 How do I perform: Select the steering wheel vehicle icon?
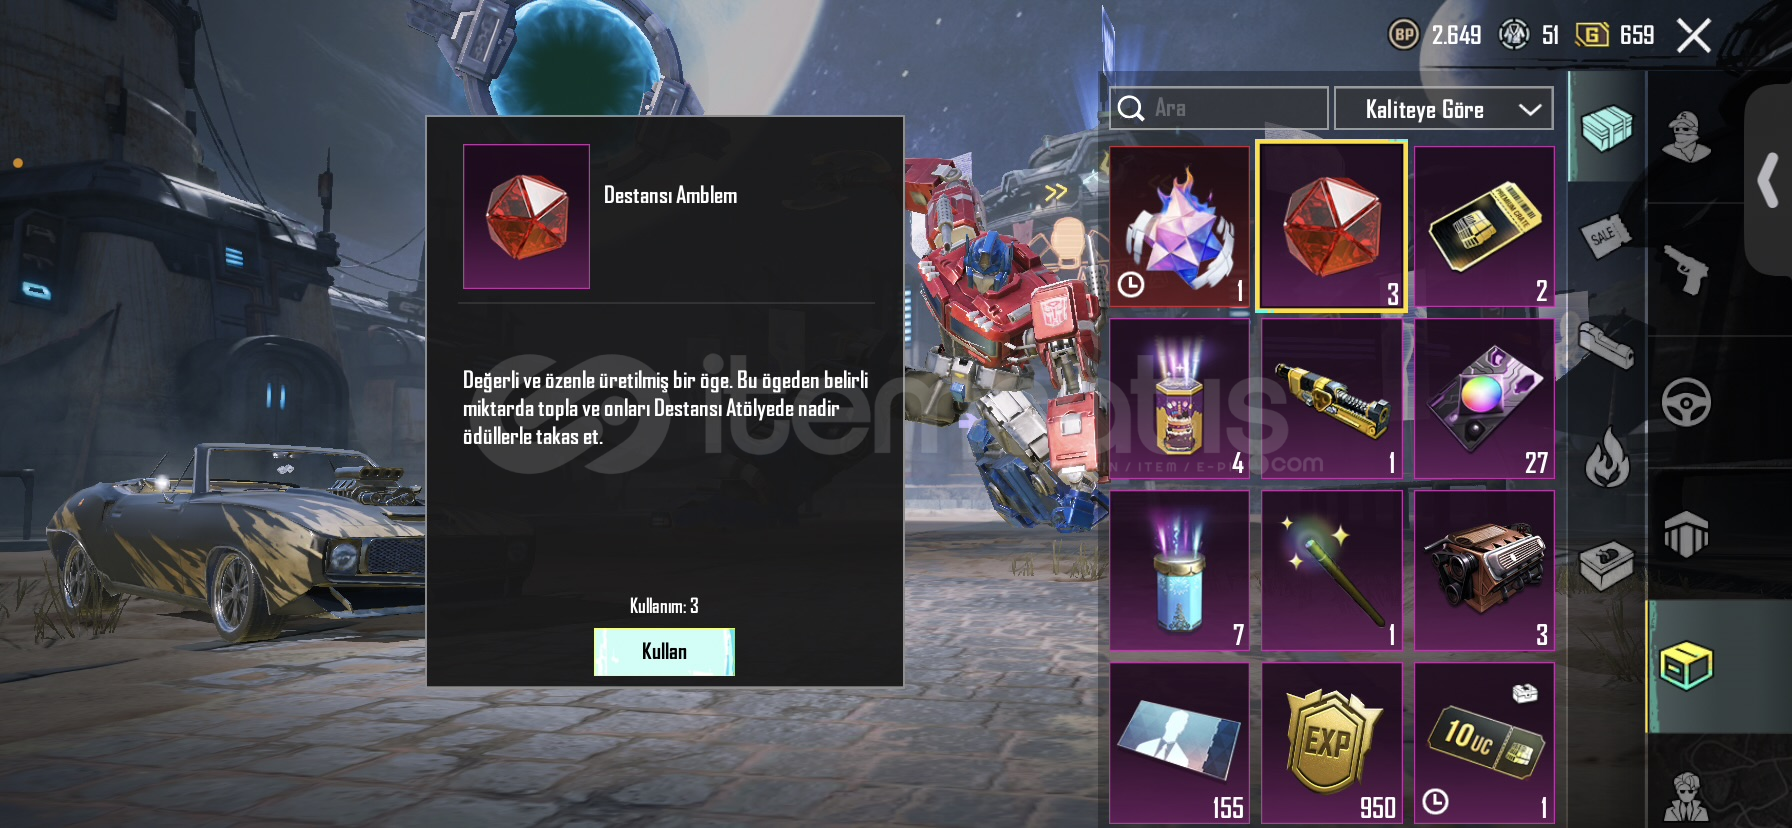(x=1686, y=402)
